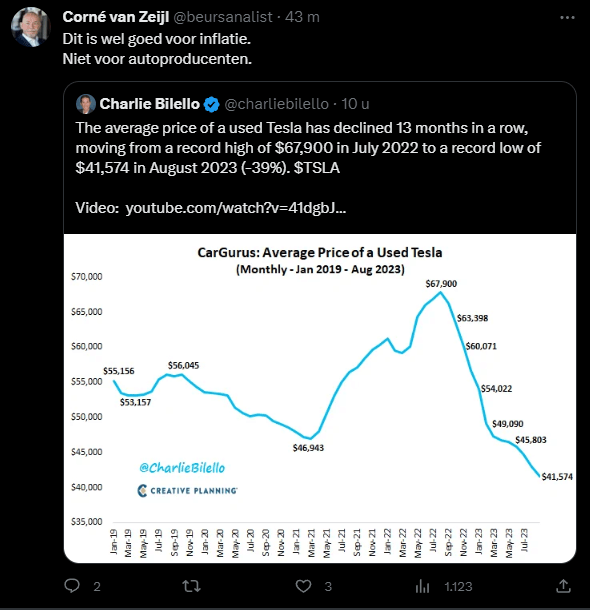Open Charlie Bilello display name
The image size is (590, 610).
[150, 104]
